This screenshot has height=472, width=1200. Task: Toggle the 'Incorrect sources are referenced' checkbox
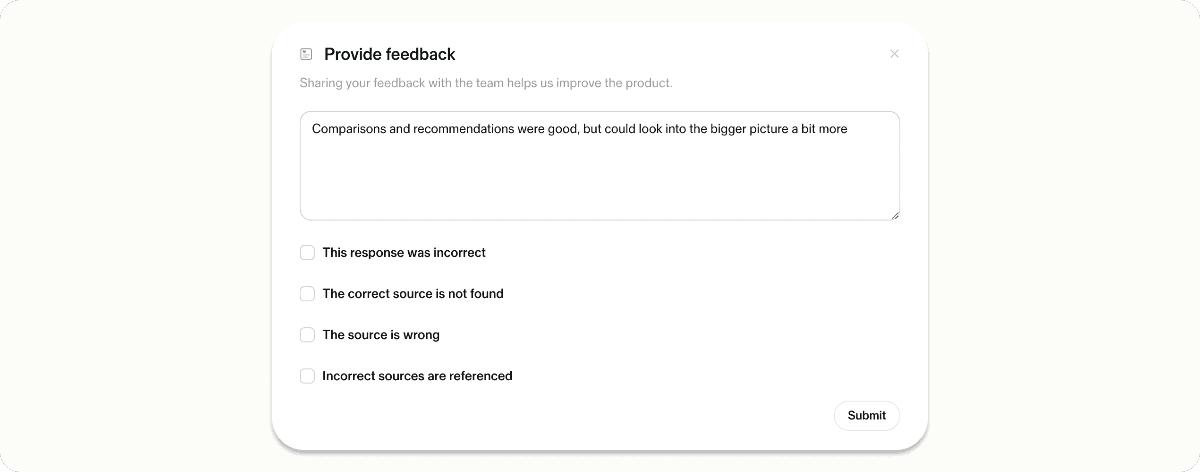click(x=308, y=376)
